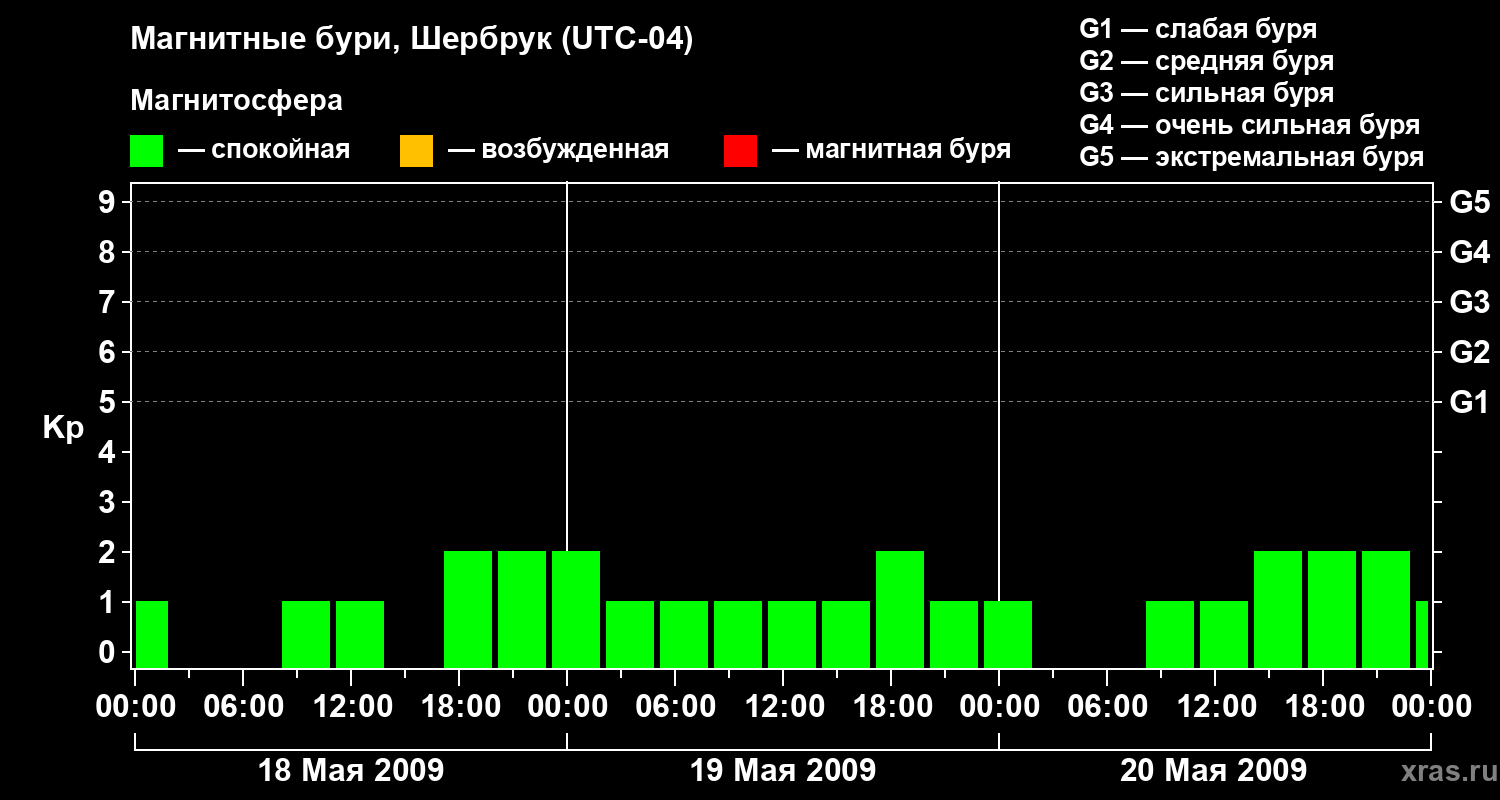
Task: Click the '19 Мая 2009' date label
Action: pos(783,771)
